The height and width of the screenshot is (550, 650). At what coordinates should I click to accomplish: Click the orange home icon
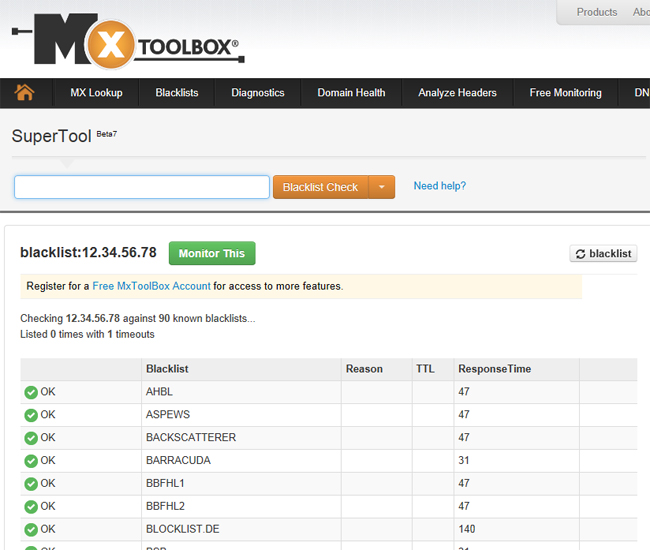pos(24,92)
